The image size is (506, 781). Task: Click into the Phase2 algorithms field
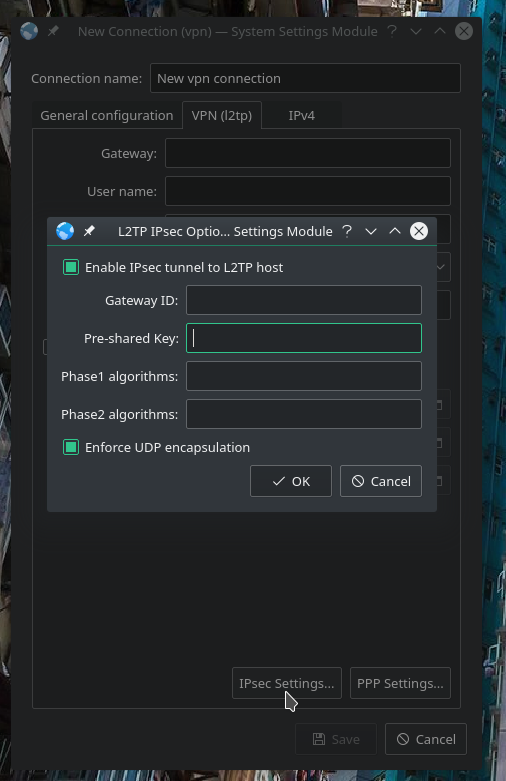coord(304,414)
